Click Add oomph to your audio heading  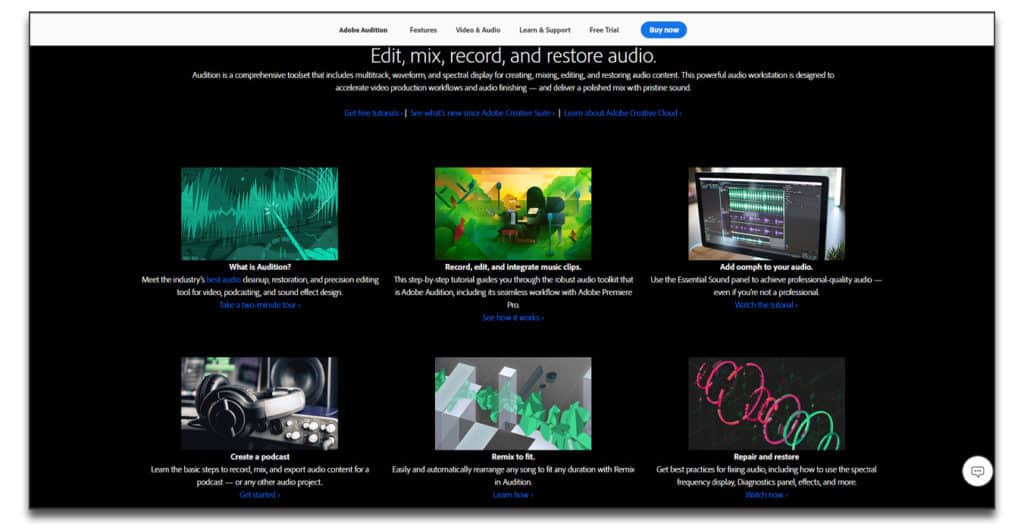766,267
